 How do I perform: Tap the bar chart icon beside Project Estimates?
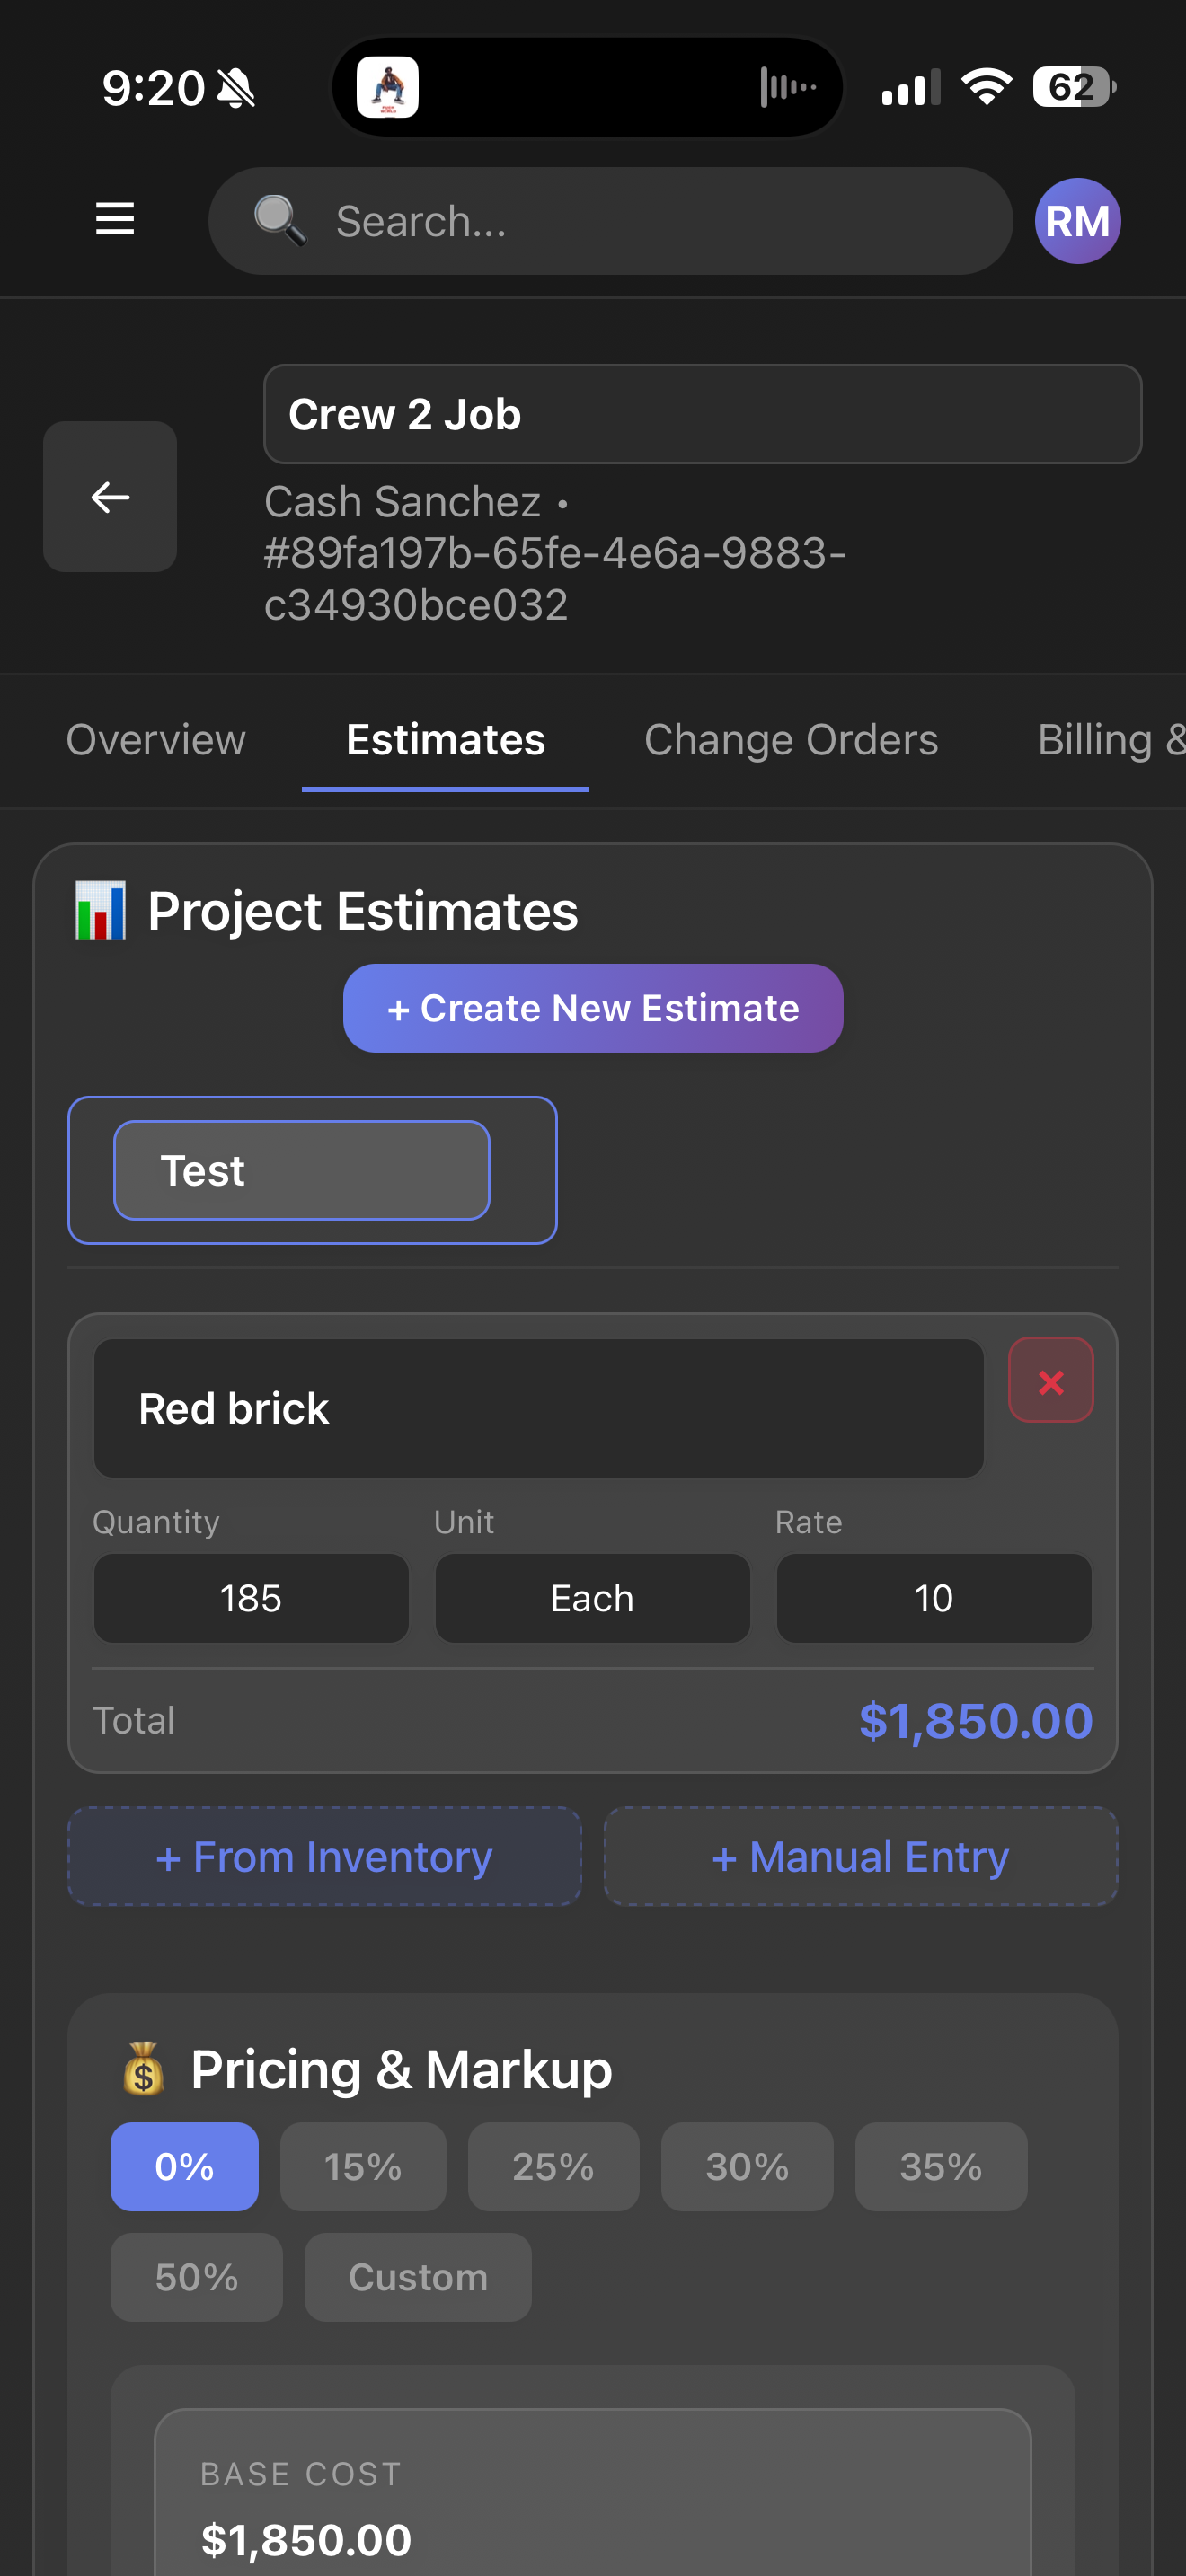[x=100, y=911]
